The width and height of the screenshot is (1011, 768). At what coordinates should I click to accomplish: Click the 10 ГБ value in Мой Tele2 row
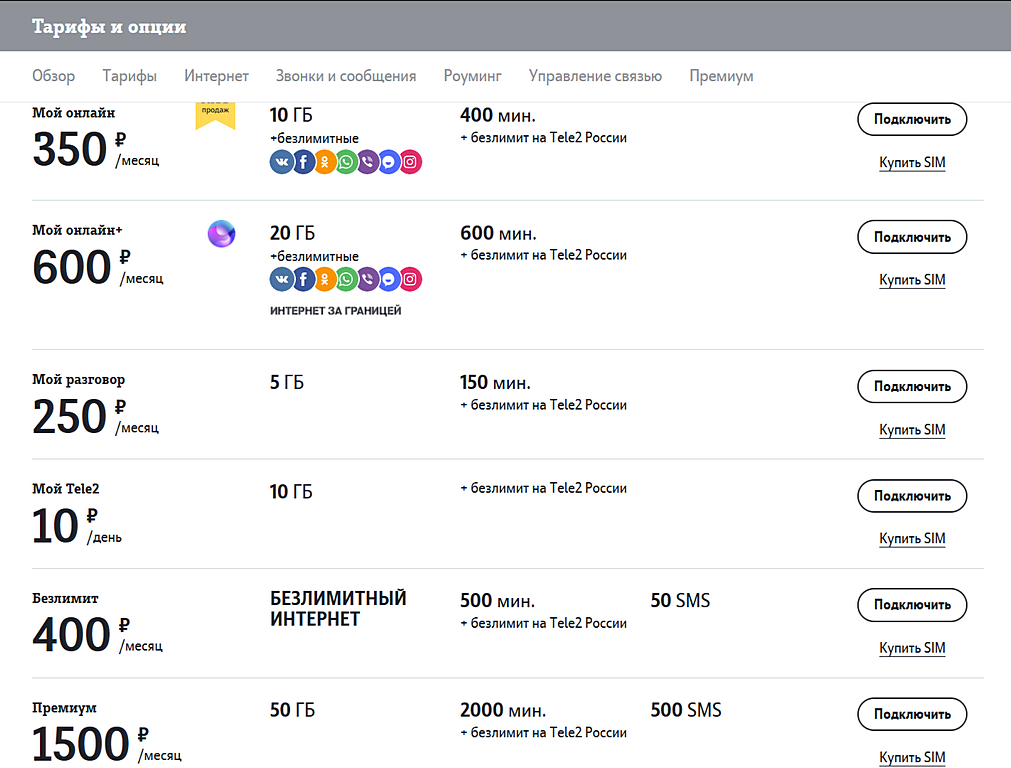(x=291, y=492)
